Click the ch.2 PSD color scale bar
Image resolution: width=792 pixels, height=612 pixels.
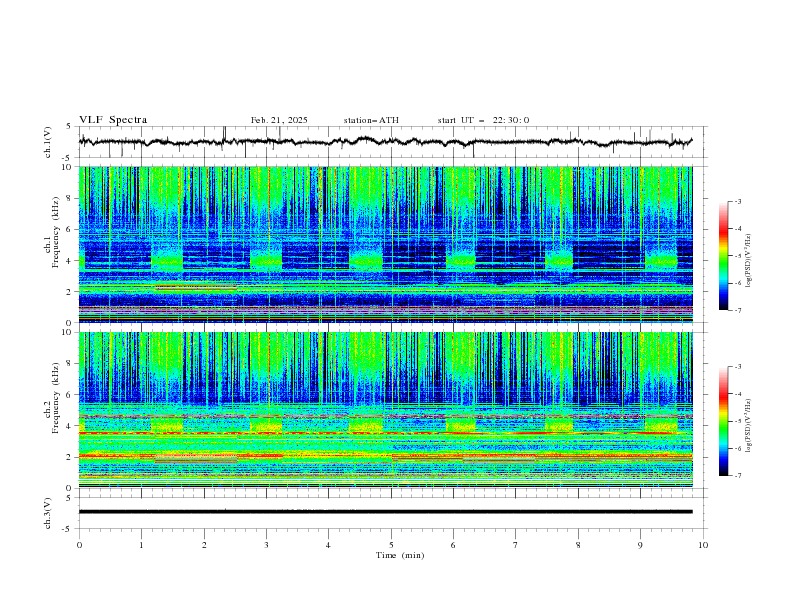pos(724,421)
